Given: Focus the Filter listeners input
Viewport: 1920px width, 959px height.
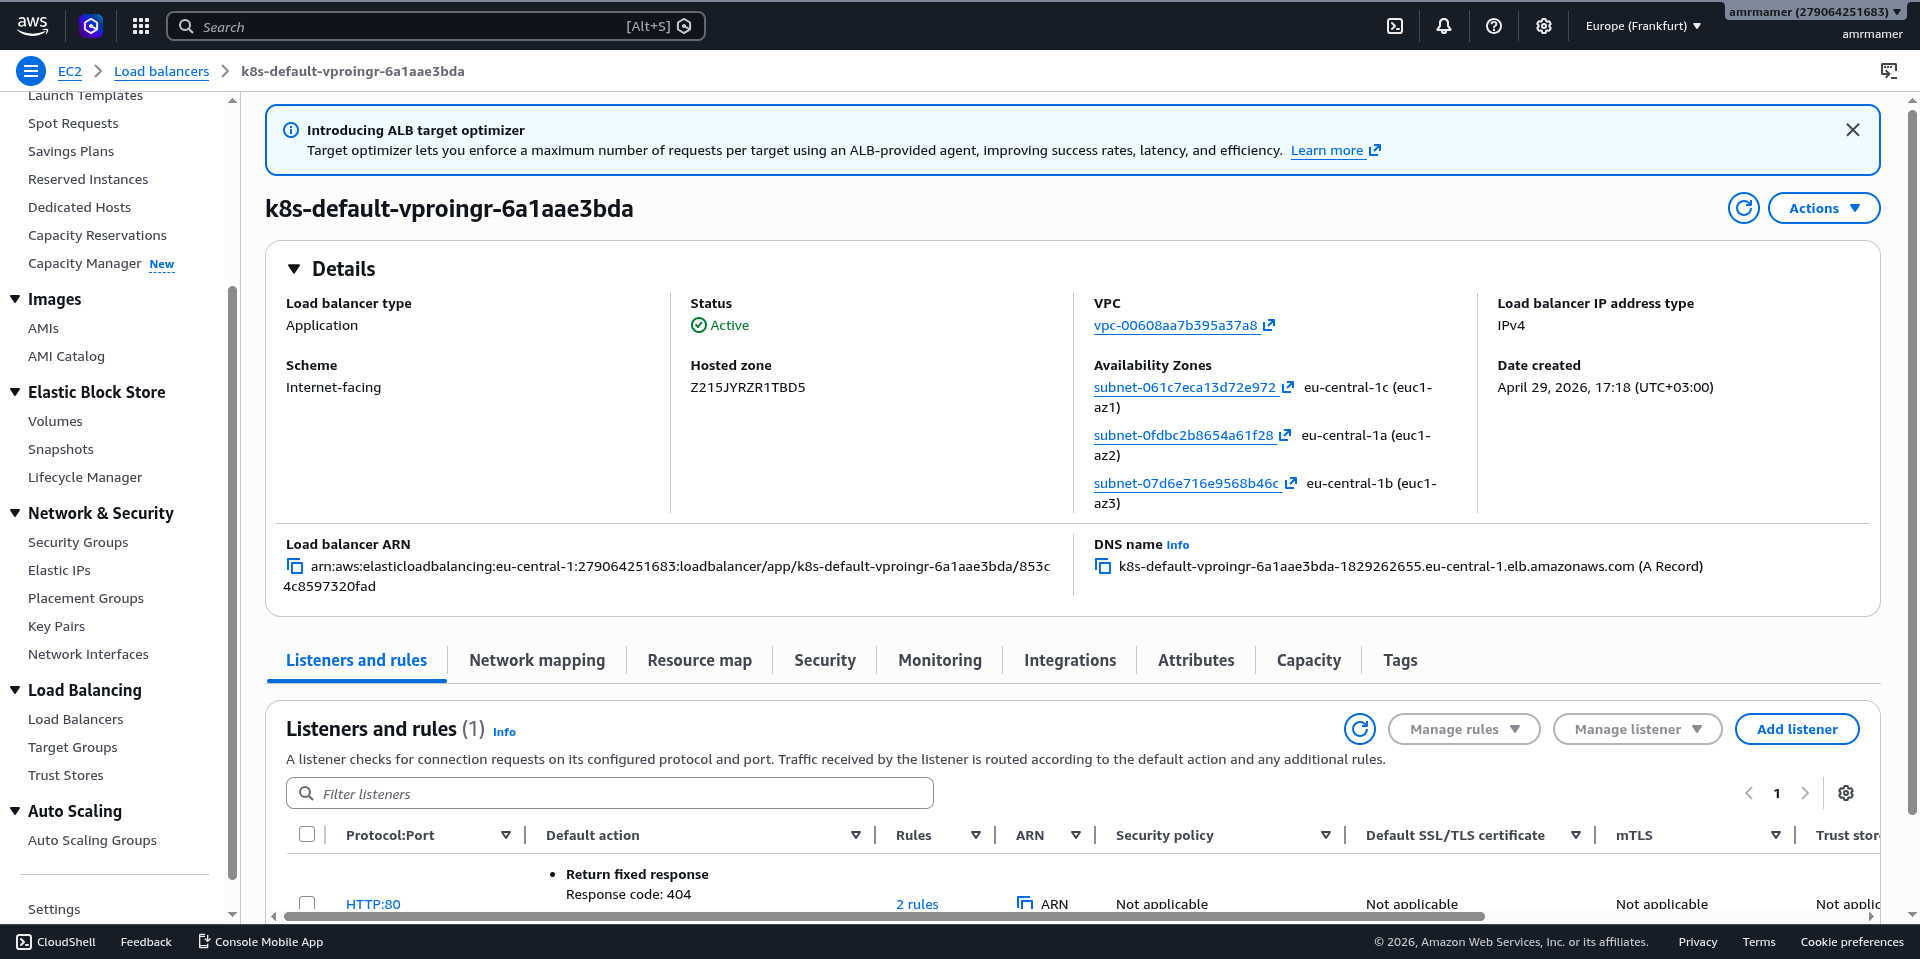Looking at the screenshot, I should point(610,793).
